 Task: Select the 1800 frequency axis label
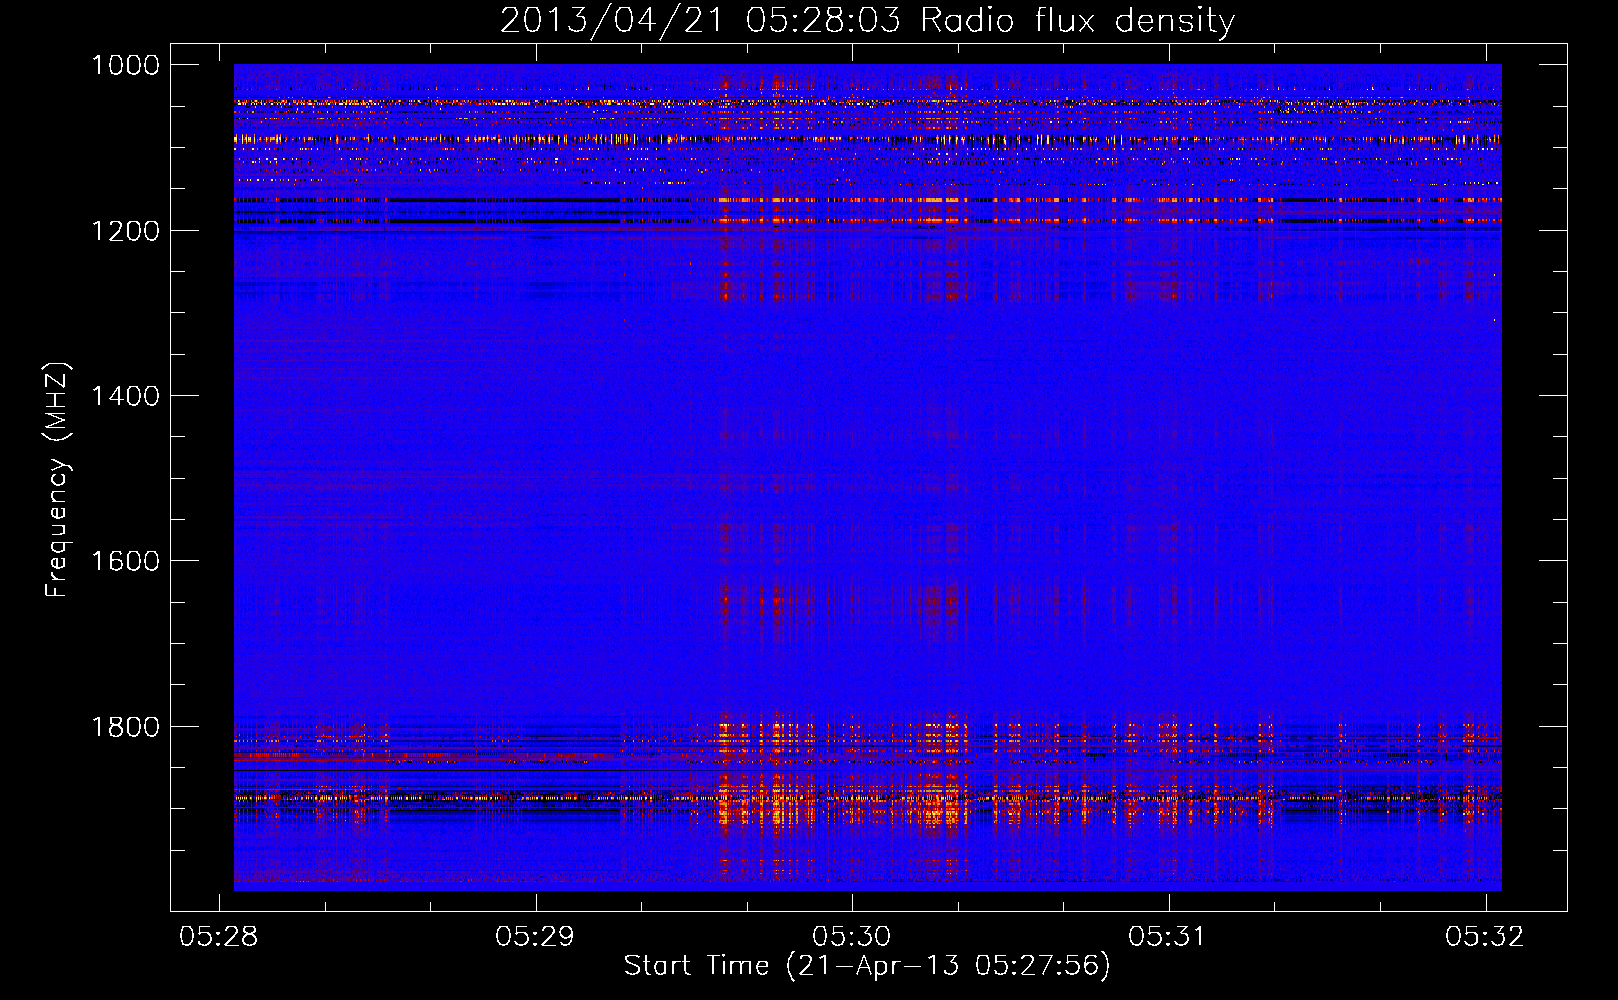125,727
